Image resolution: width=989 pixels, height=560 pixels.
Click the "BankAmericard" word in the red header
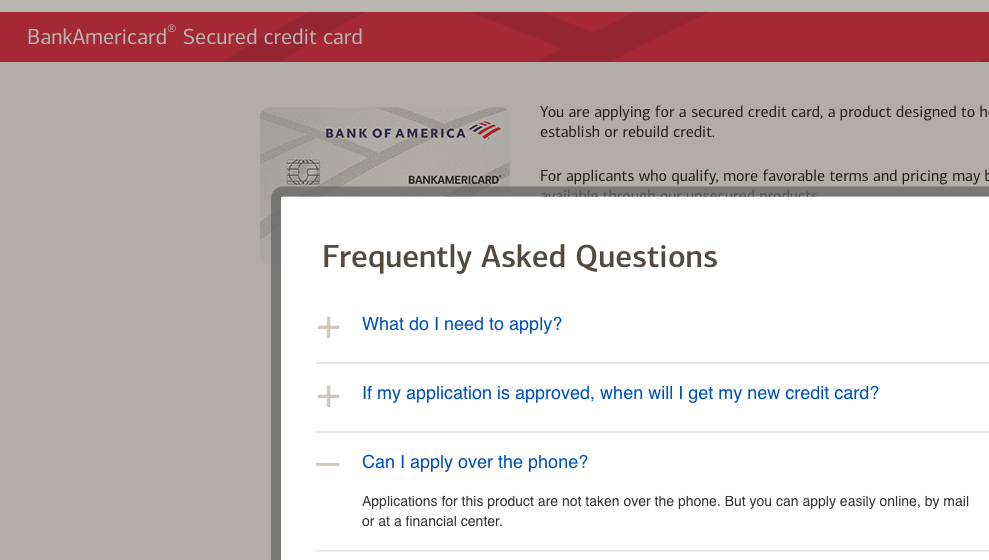click(97, 37)
